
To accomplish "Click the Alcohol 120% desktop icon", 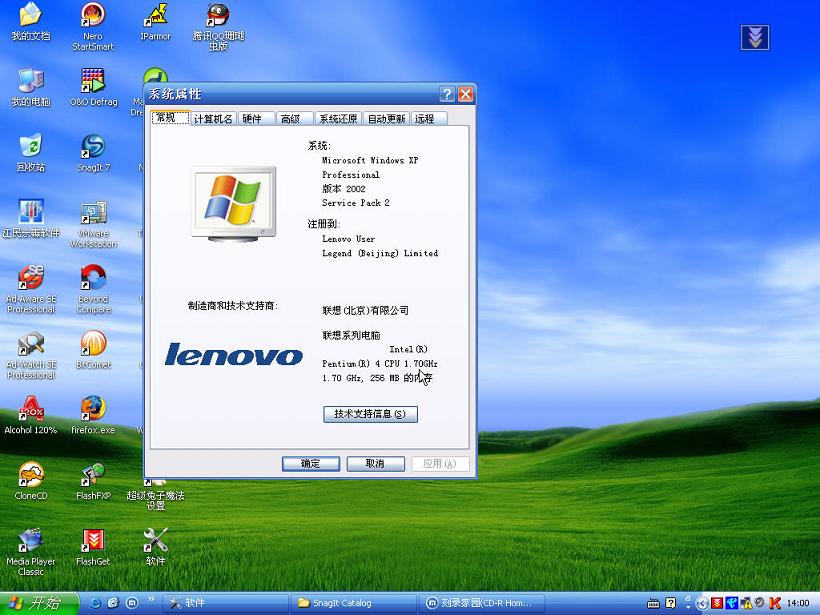I will [31, 415].
